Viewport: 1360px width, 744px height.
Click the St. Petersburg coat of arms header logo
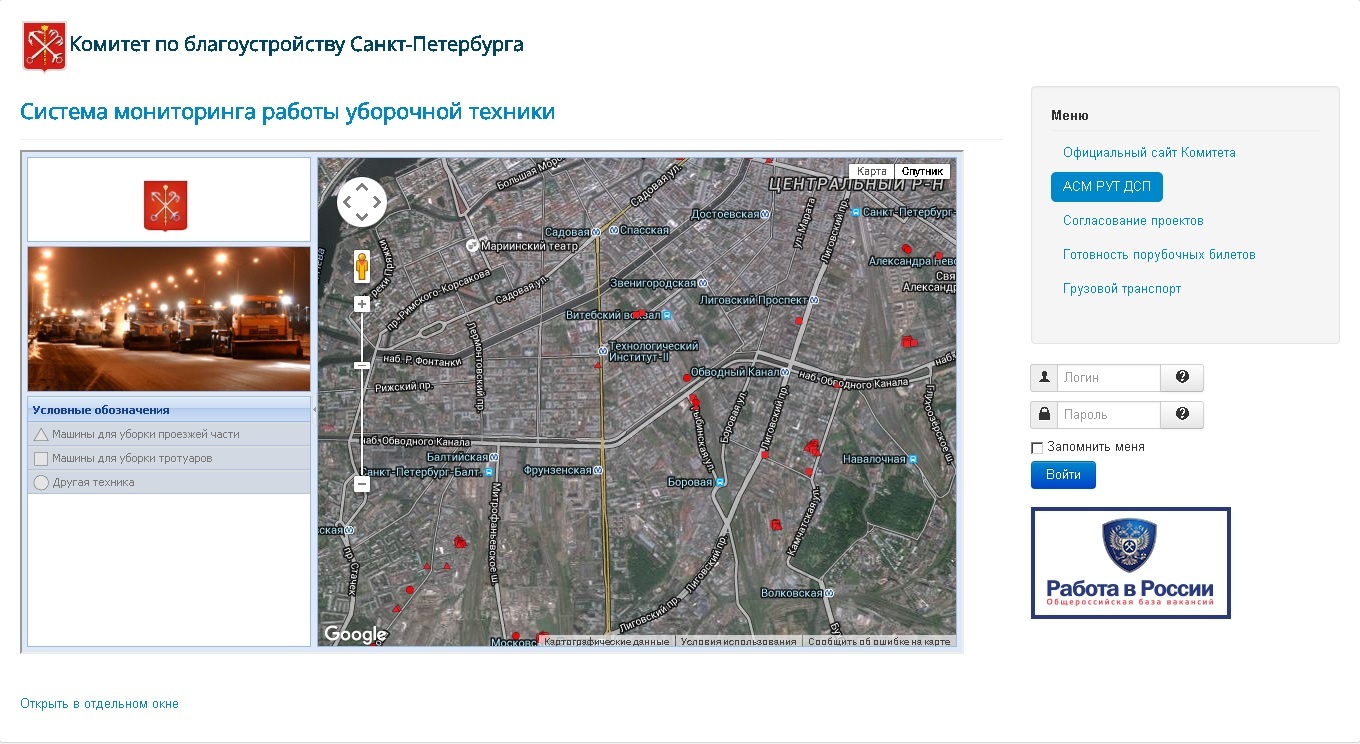tap(44, 46)
